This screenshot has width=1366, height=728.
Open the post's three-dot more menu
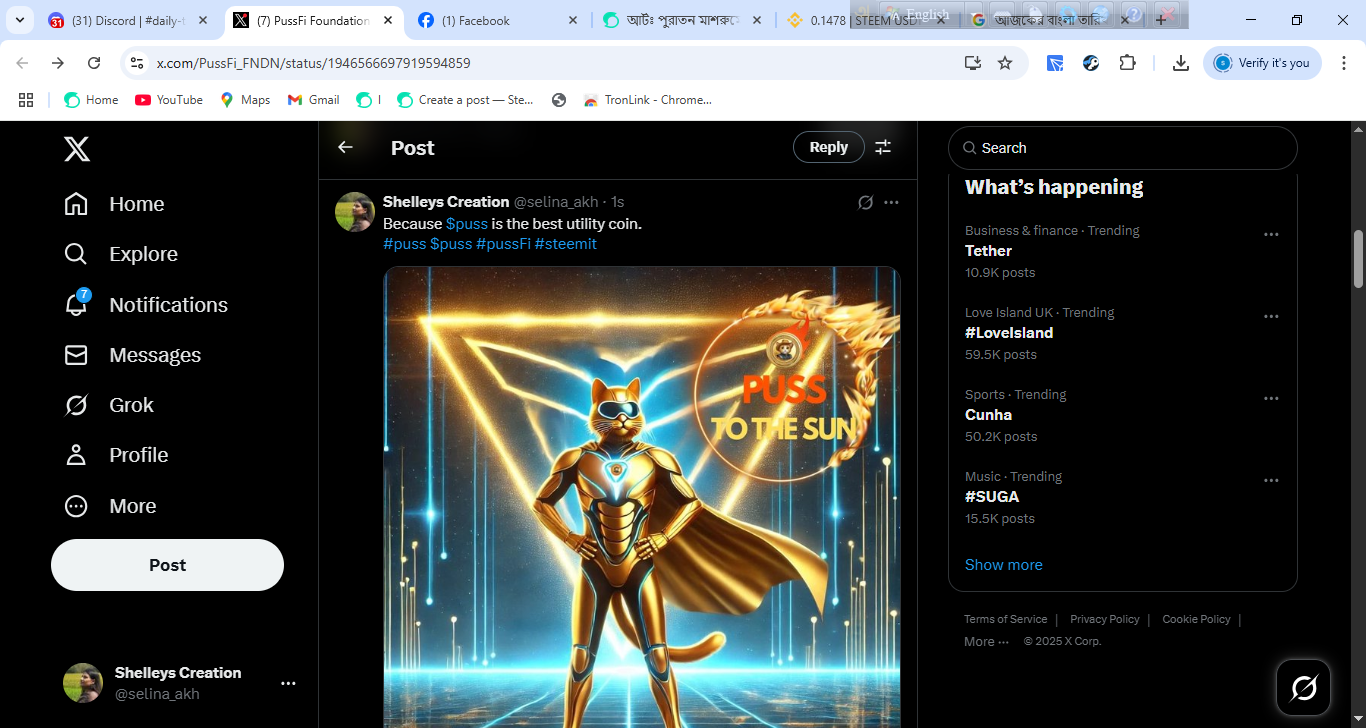click(x=891, y=202)
